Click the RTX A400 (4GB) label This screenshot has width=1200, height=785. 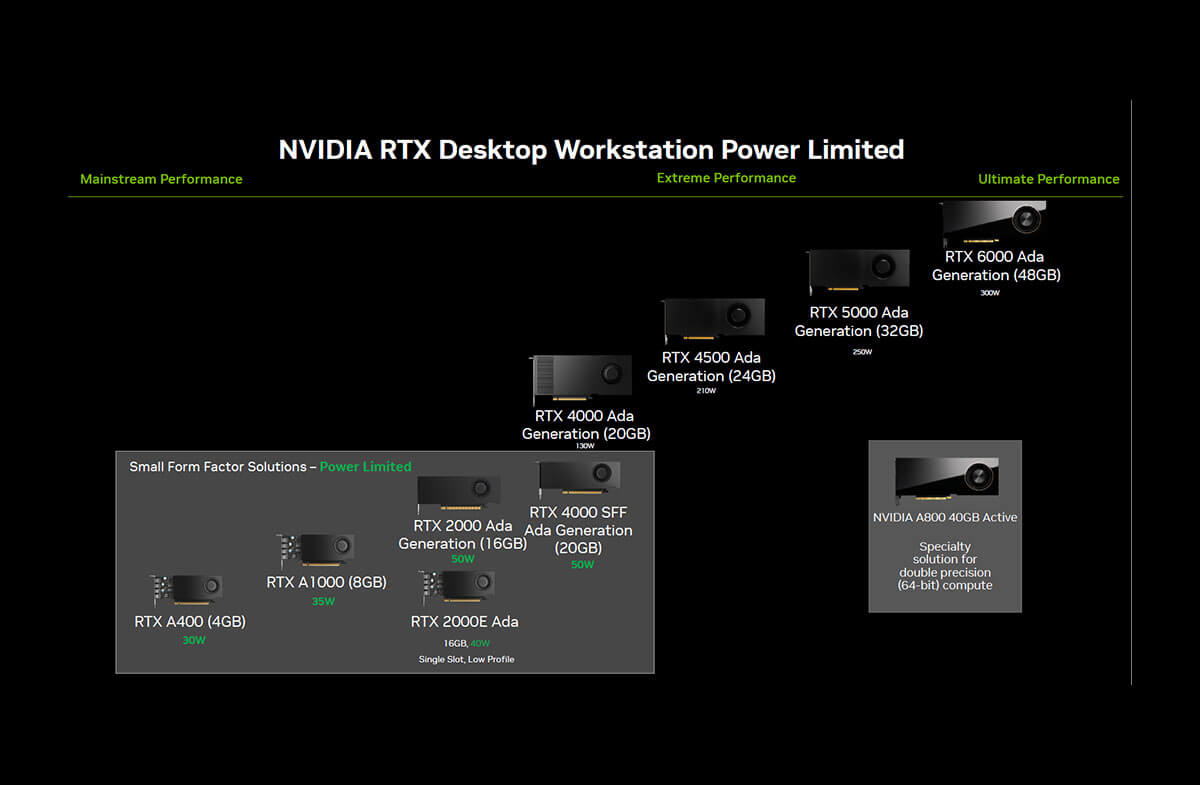pyautogui.click(x=190, y=621)
